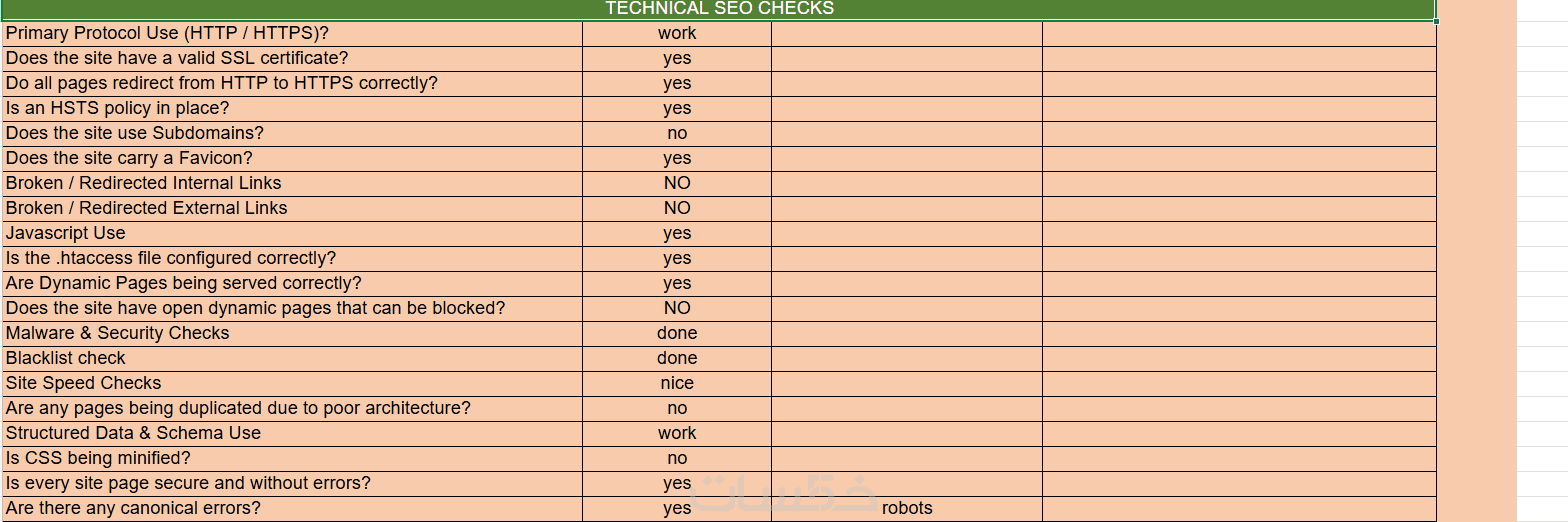Select the Favicon row's yes cell

pos(677,158)
